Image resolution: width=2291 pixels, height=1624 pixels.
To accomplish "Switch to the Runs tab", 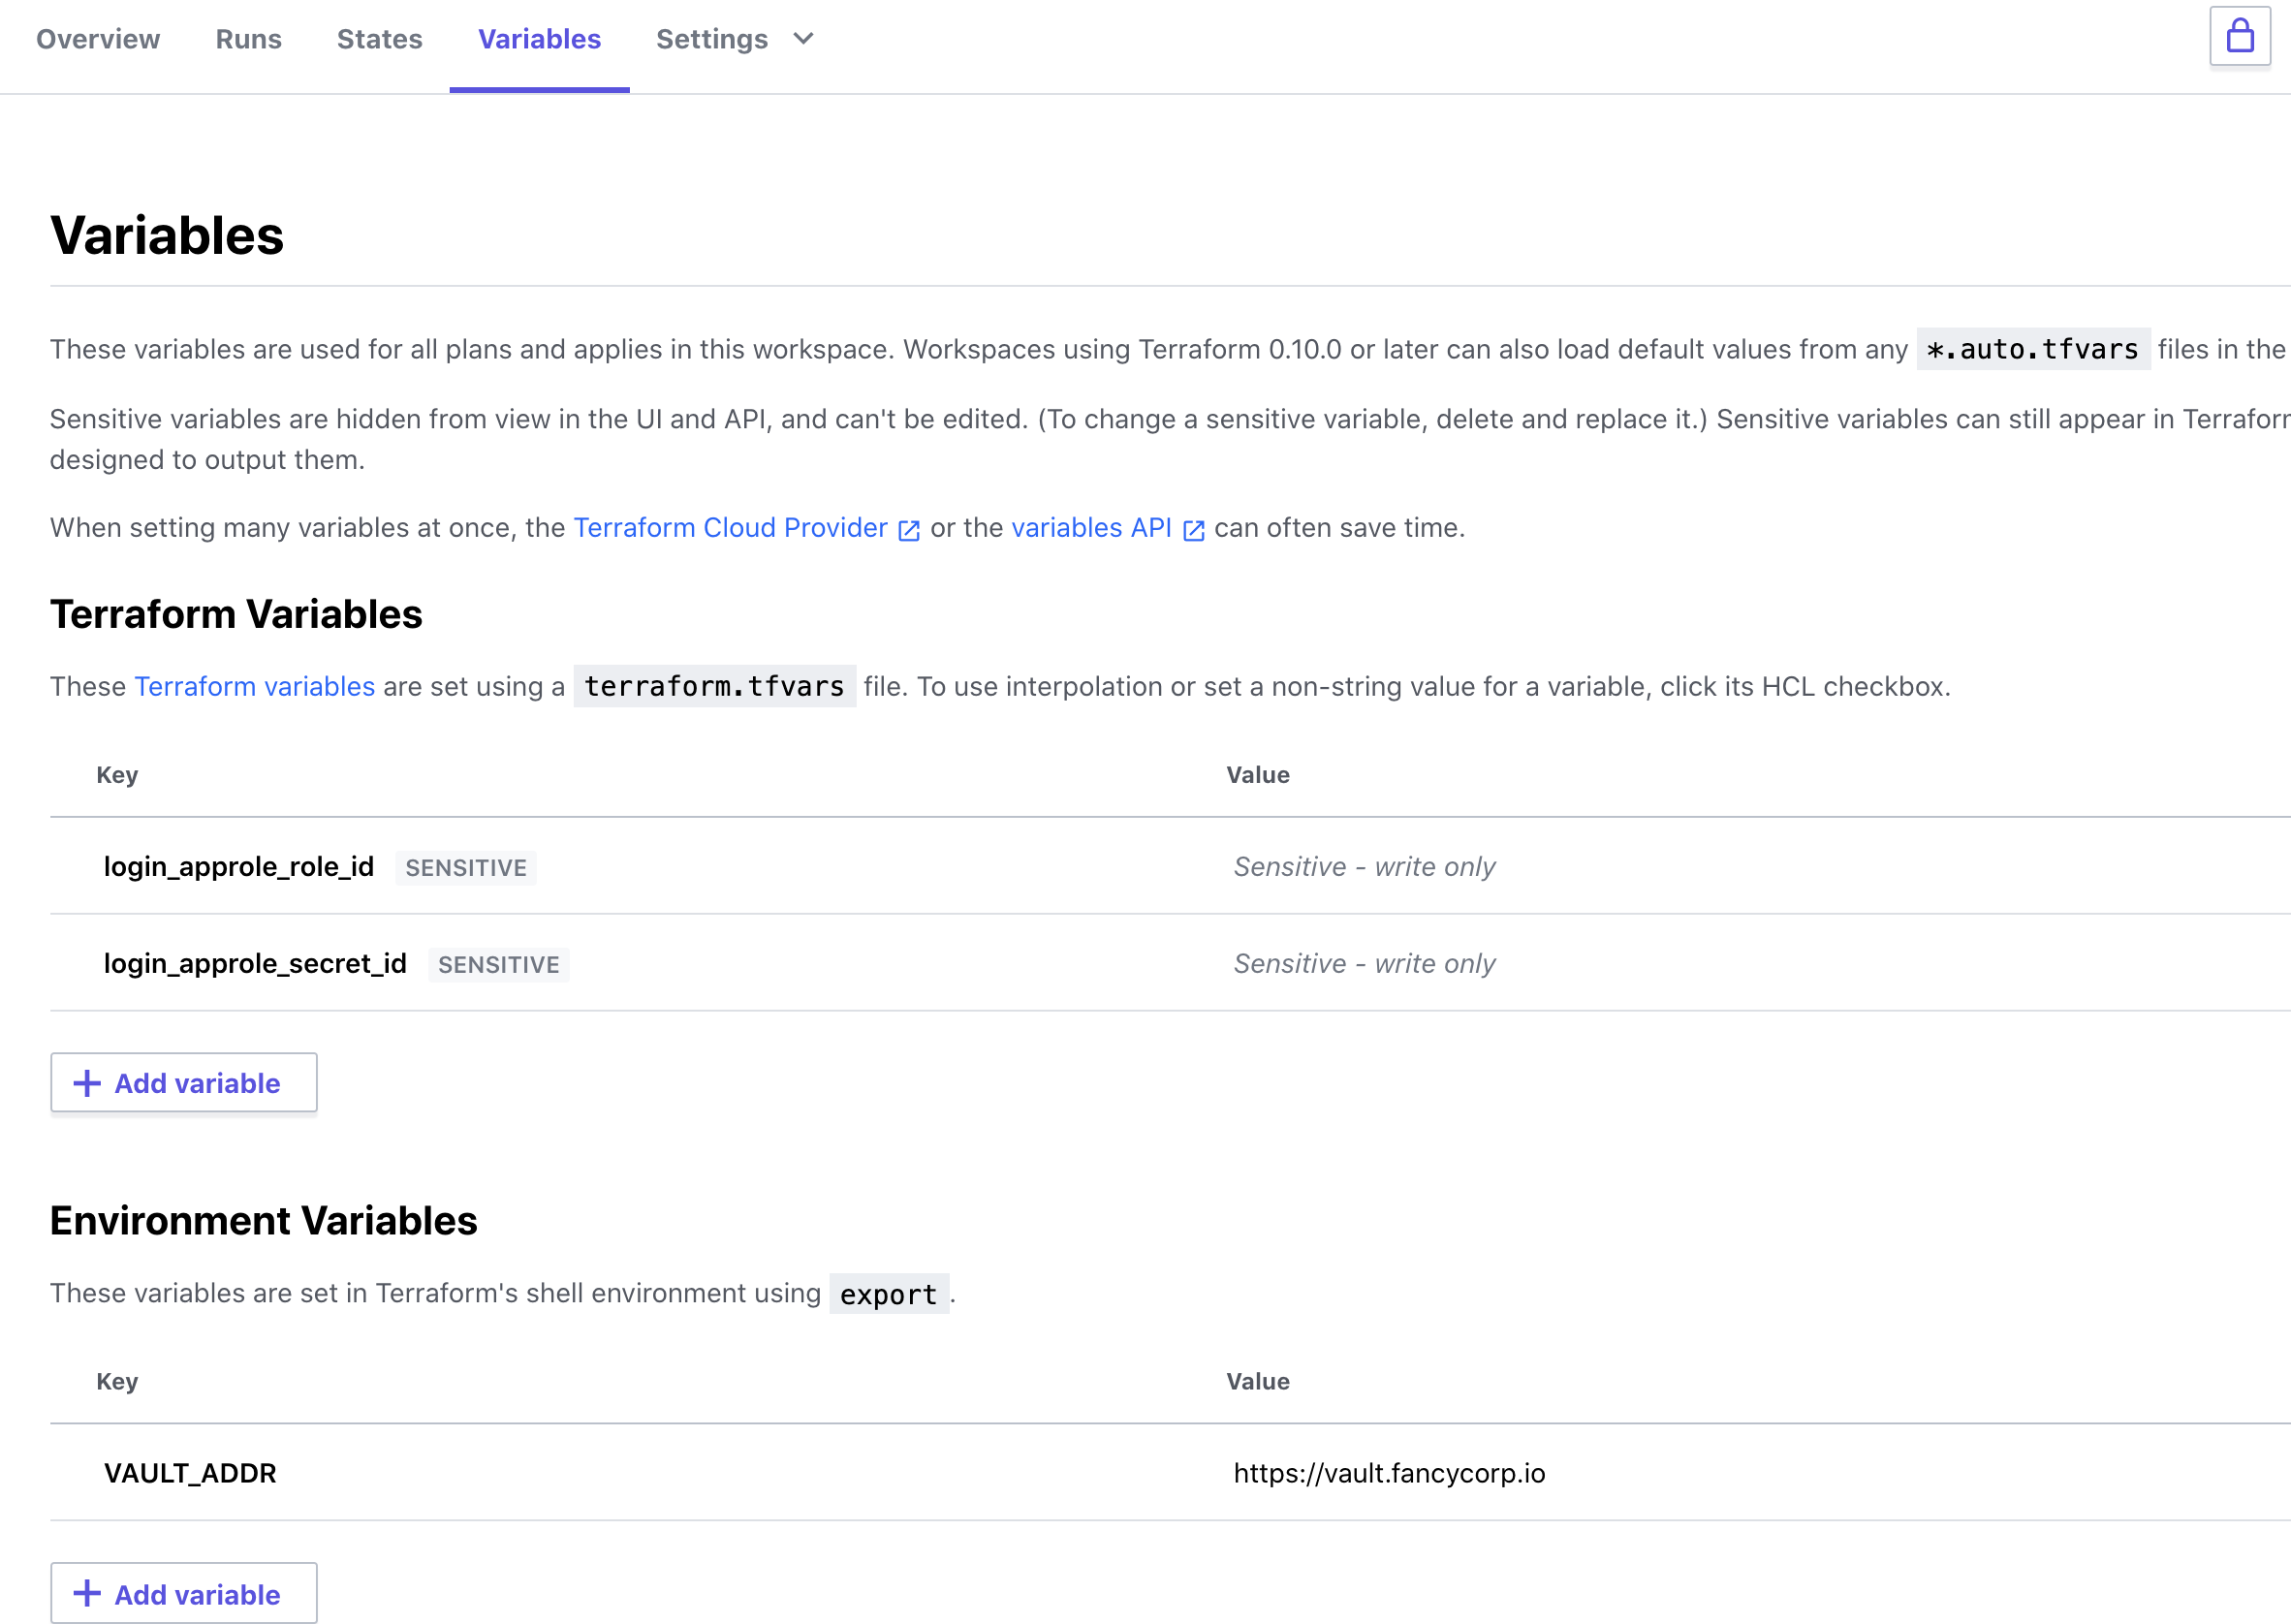I will 247,39.
